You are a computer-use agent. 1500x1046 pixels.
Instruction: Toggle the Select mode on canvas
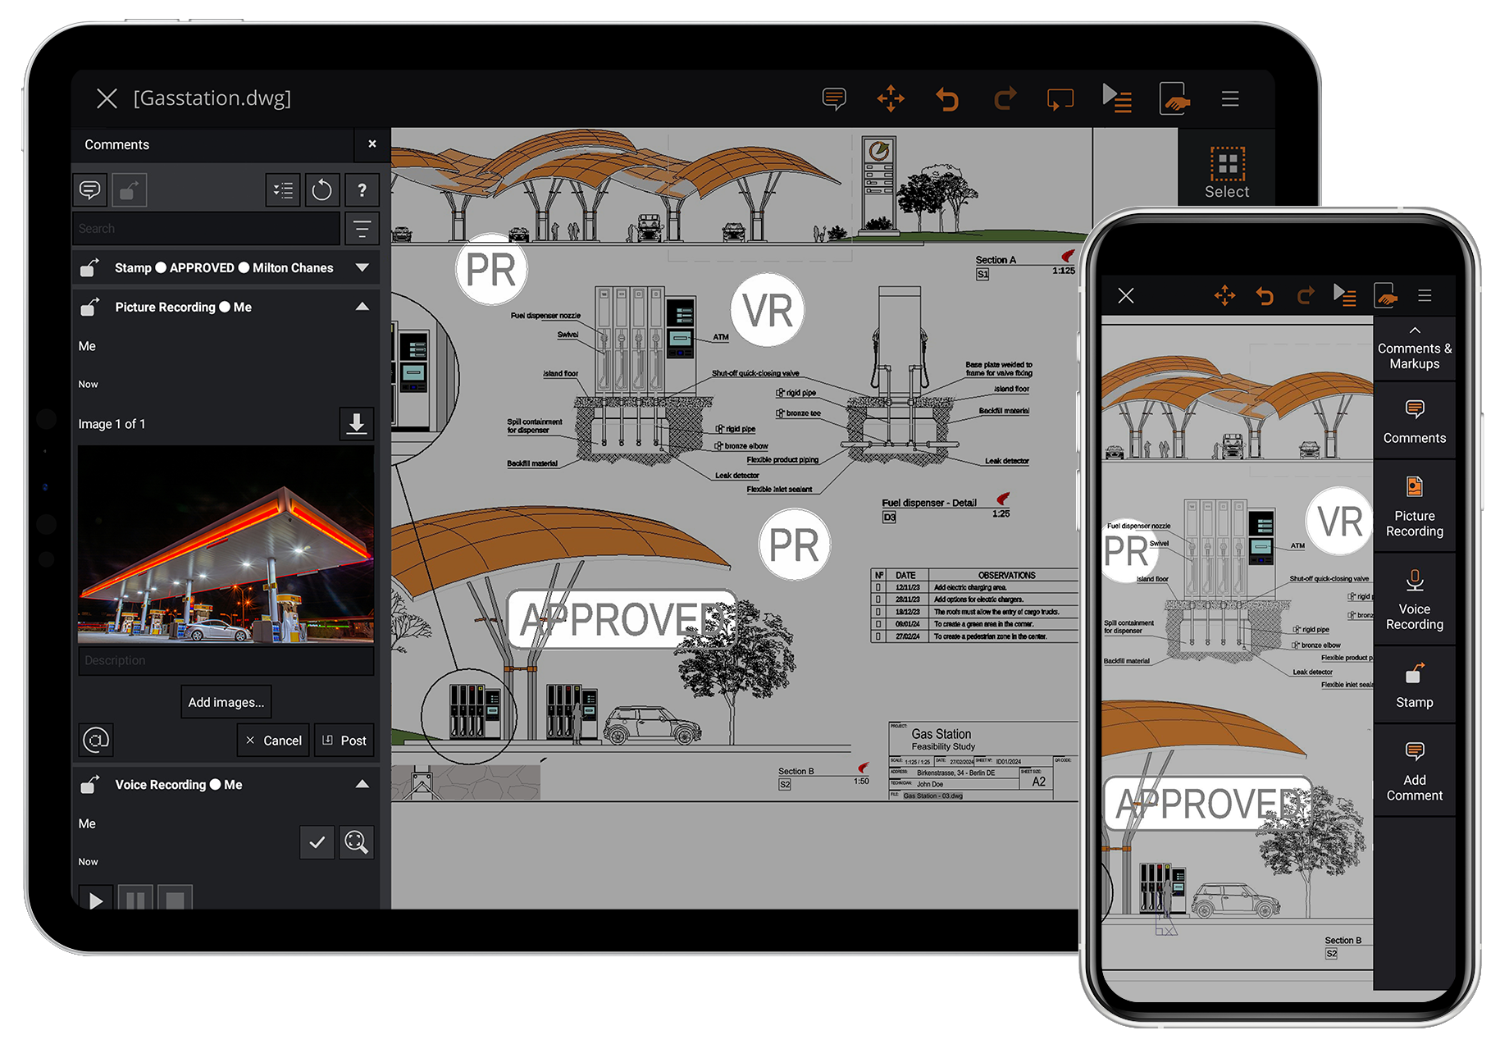tap(1227, 173)
